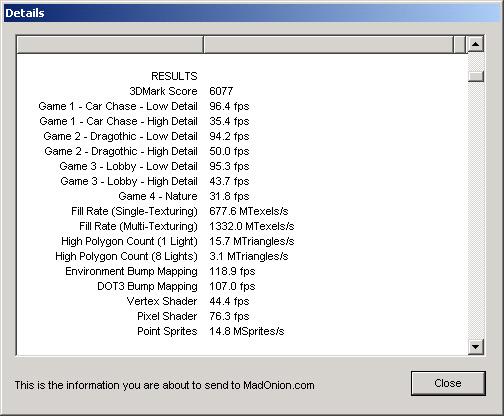This screenshot has width=504, height=416.
Task: Click the 677.6 MTexels/s value
Action: (249, 211)
